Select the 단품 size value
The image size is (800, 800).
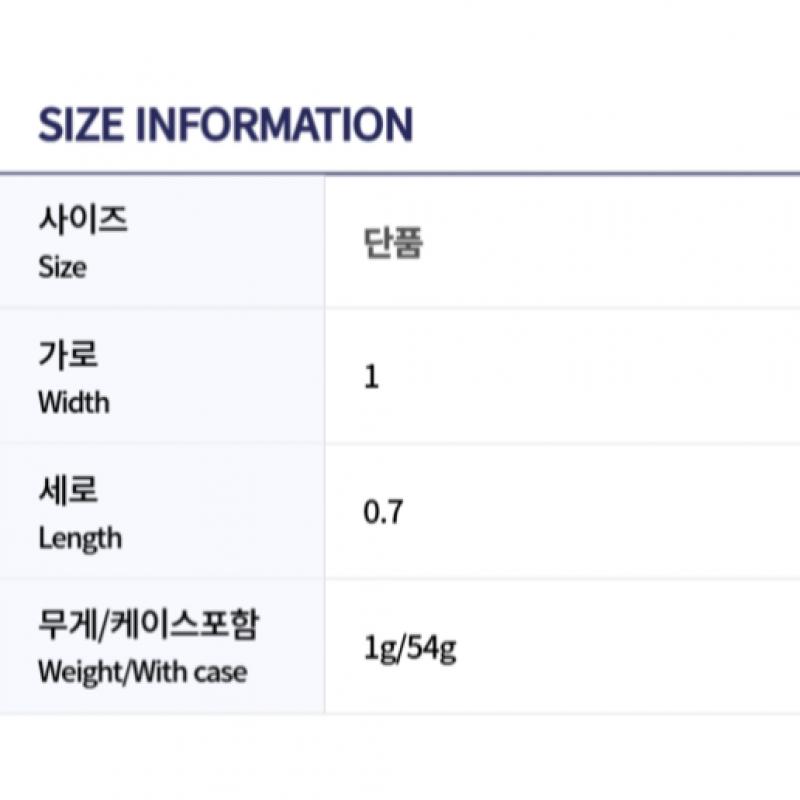[x=393, y=244]
